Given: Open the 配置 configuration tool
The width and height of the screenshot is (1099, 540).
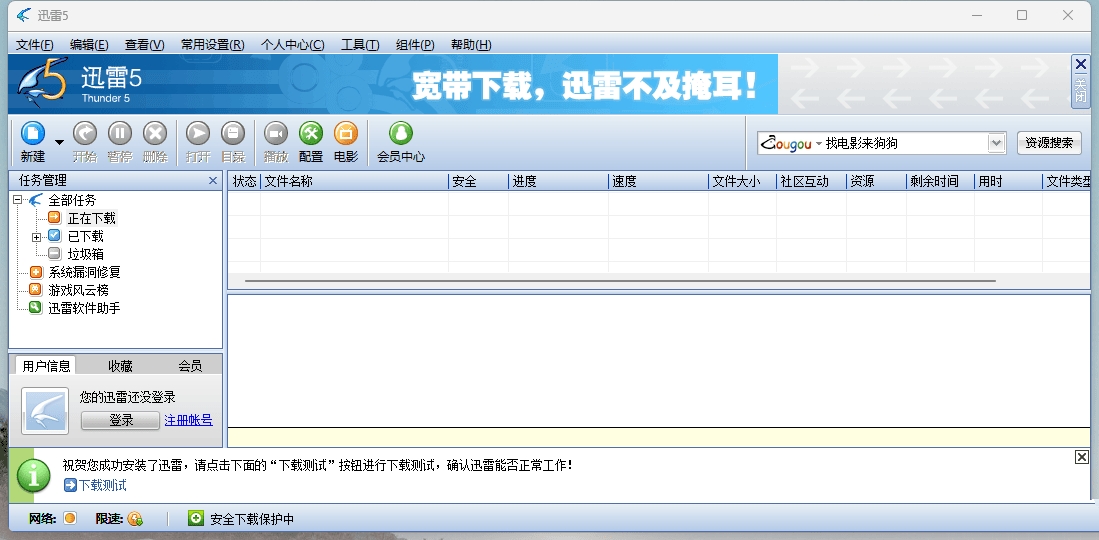Looking at the screenshot, I should click(x=311, y=134).
